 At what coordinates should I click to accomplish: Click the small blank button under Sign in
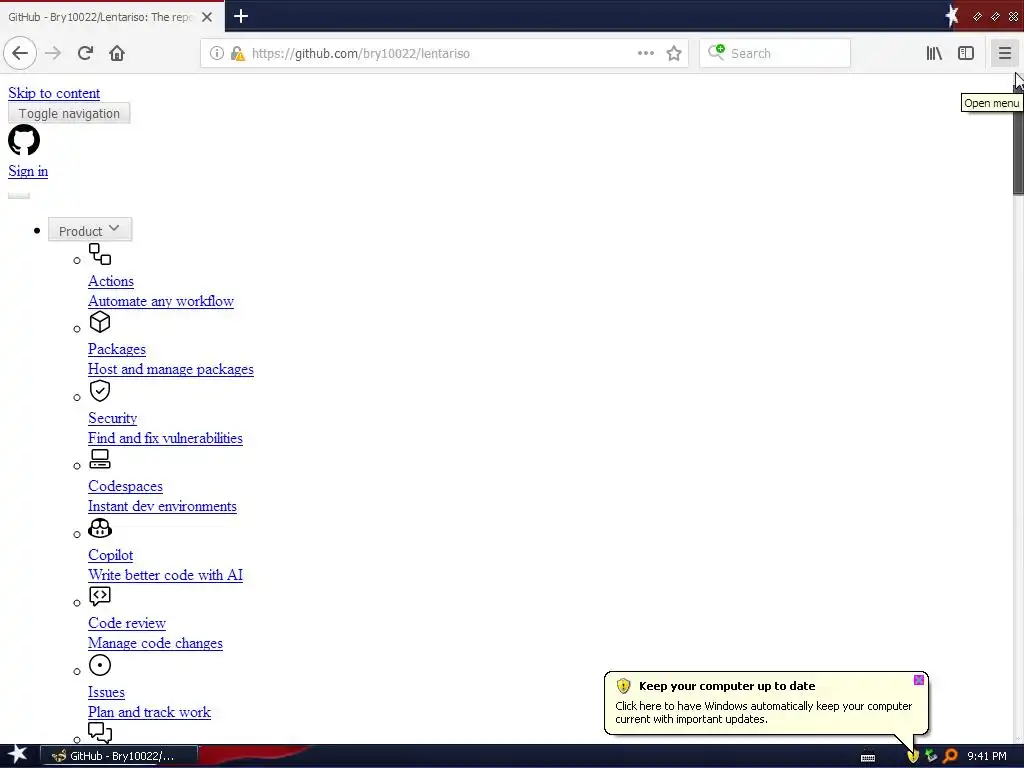click(19, 195)
